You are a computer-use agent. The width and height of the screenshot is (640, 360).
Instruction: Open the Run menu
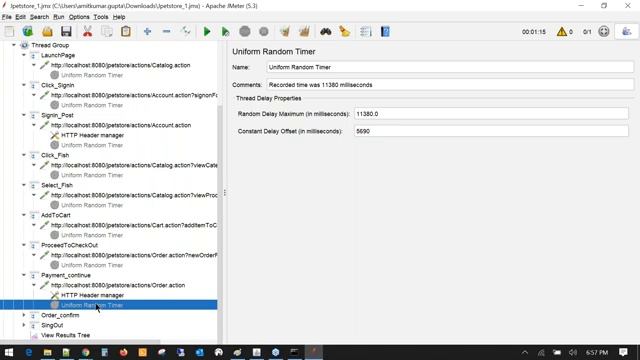59,17
